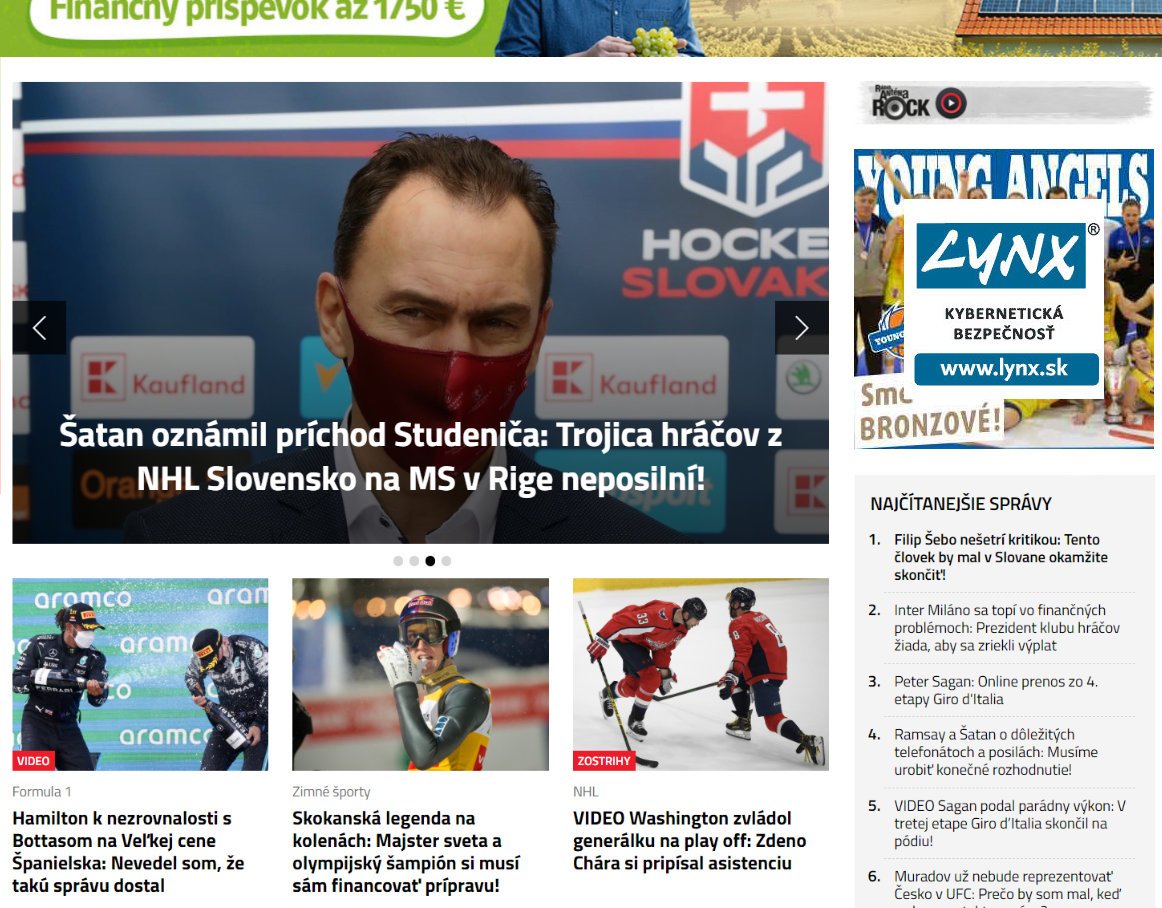
Task: Click the Lynx logo in advertisement
Action: point(1002,256)
